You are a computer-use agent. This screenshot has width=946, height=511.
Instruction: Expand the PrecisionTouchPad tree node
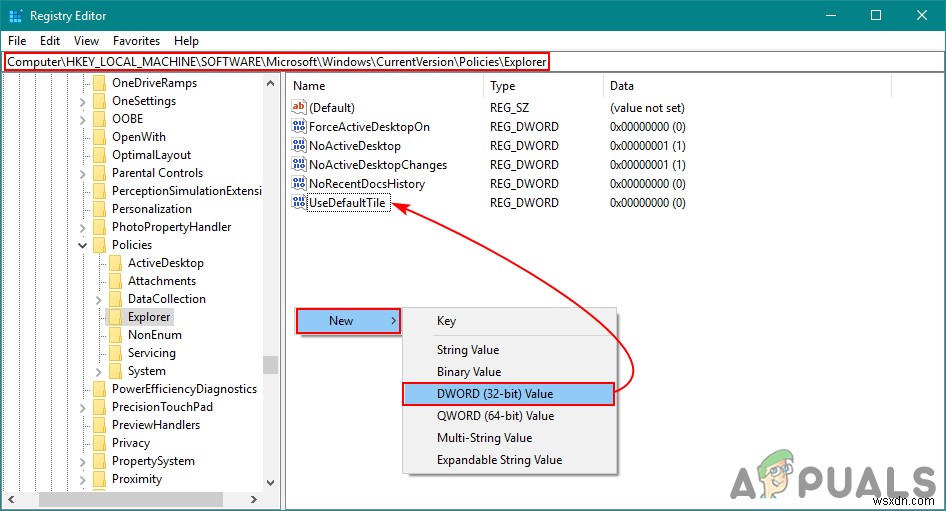83,408
